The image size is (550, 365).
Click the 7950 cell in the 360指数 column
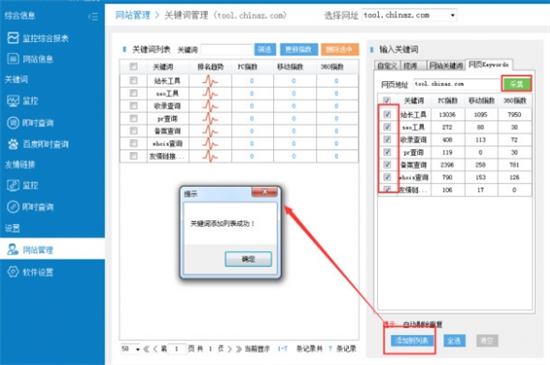[514, 115]
